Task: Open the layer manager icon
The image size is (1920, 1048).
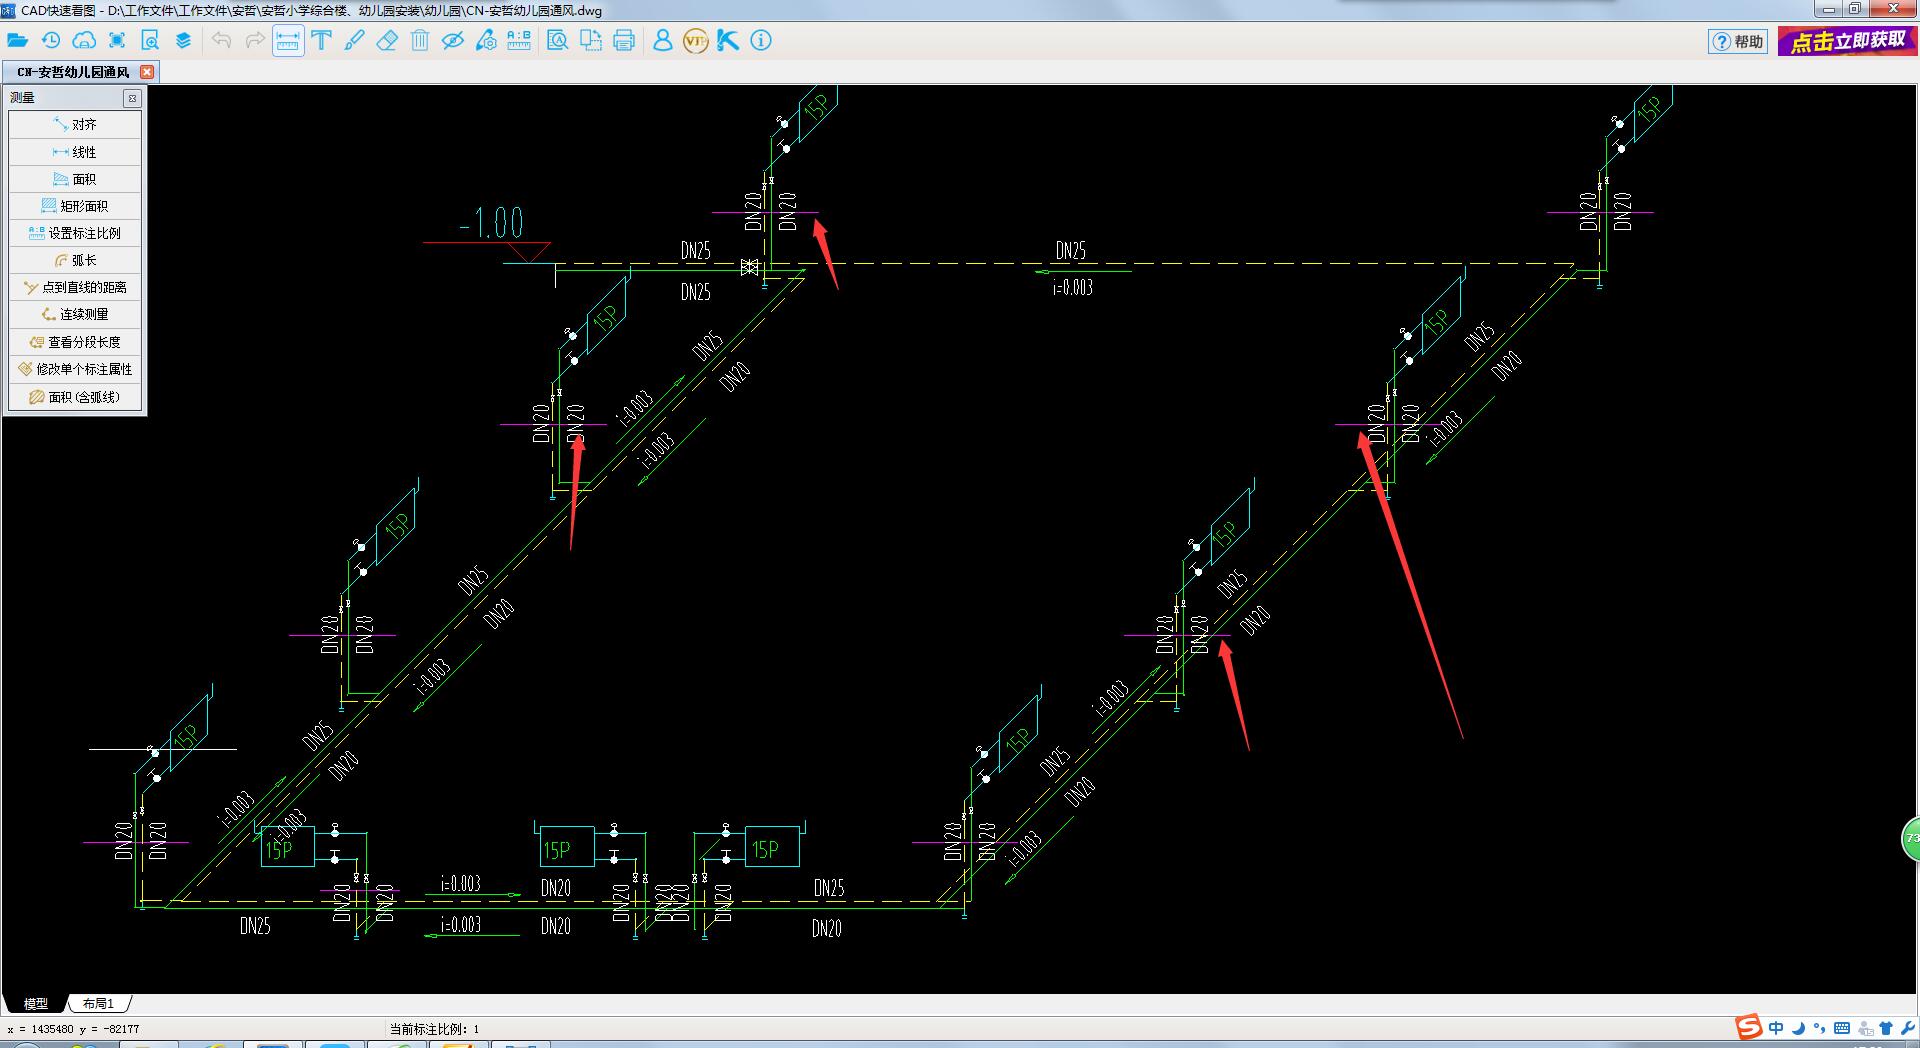Action: point(183,41)
